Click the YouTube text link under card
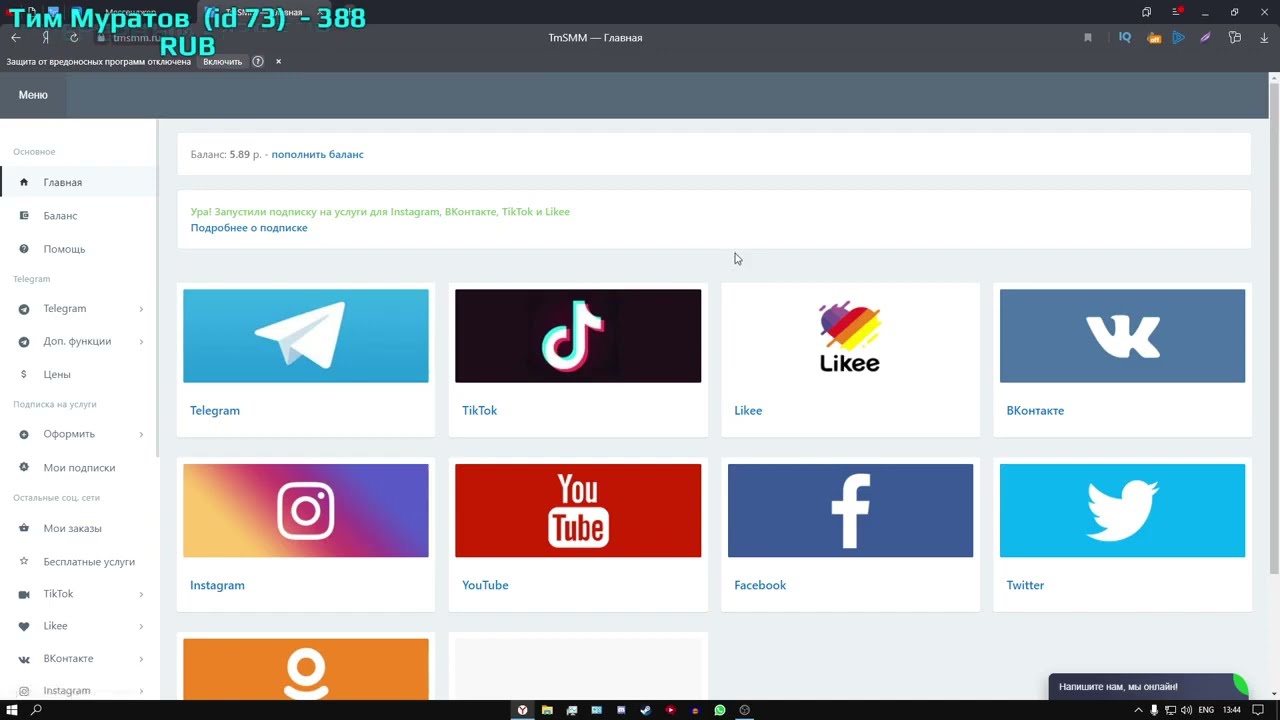Viewport: 1280px width, 720px height. pos(485,585)
